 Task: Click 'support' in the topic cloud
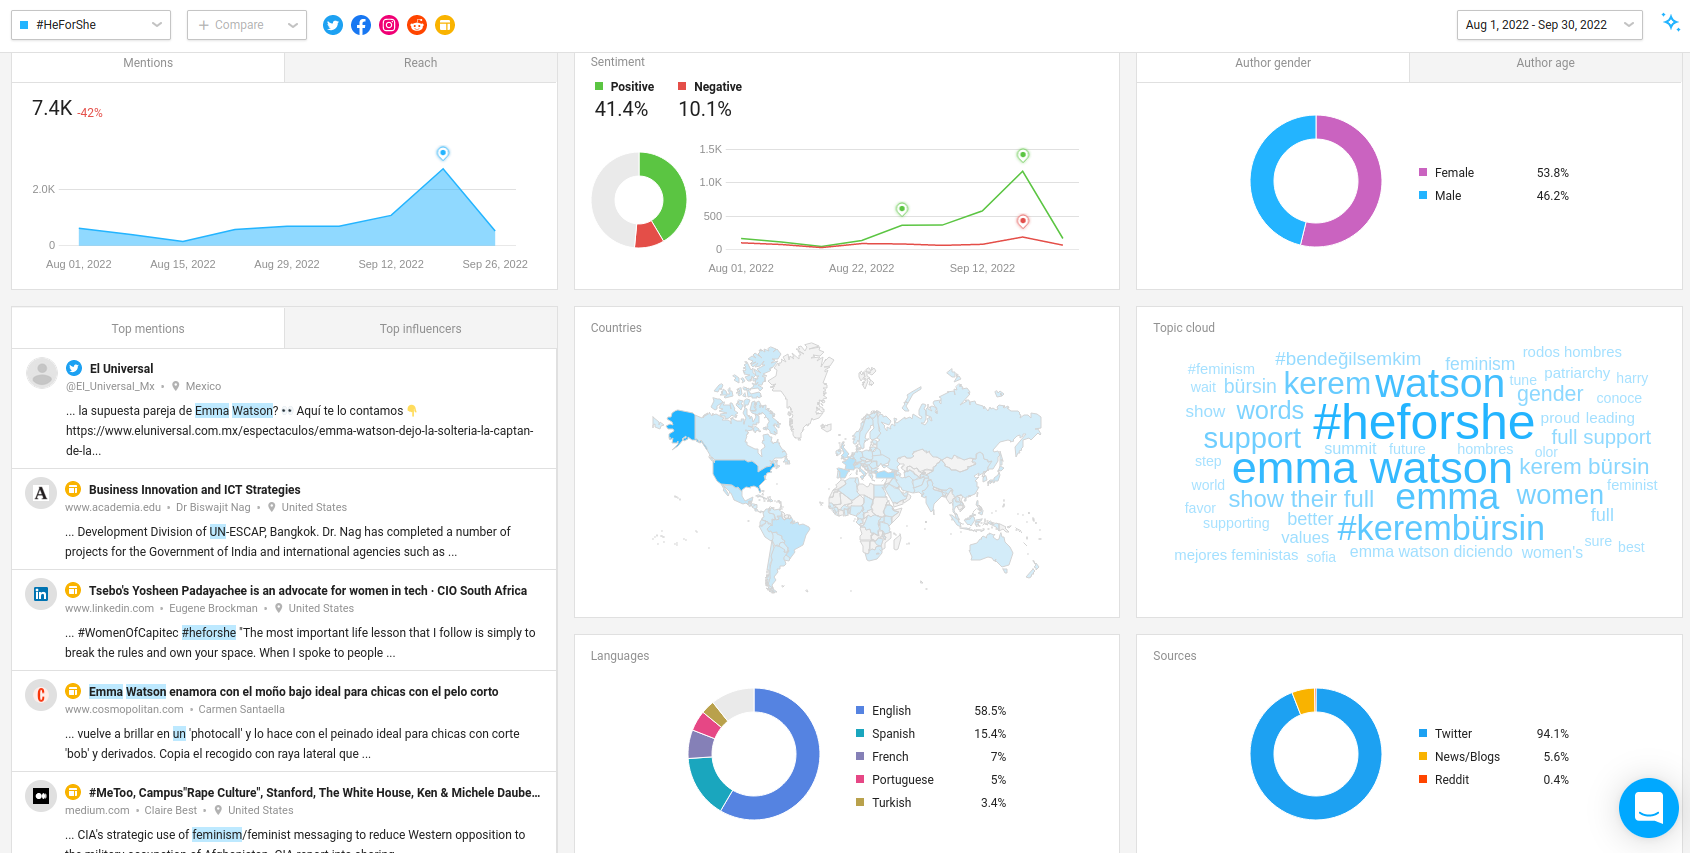coord(1252,438)
